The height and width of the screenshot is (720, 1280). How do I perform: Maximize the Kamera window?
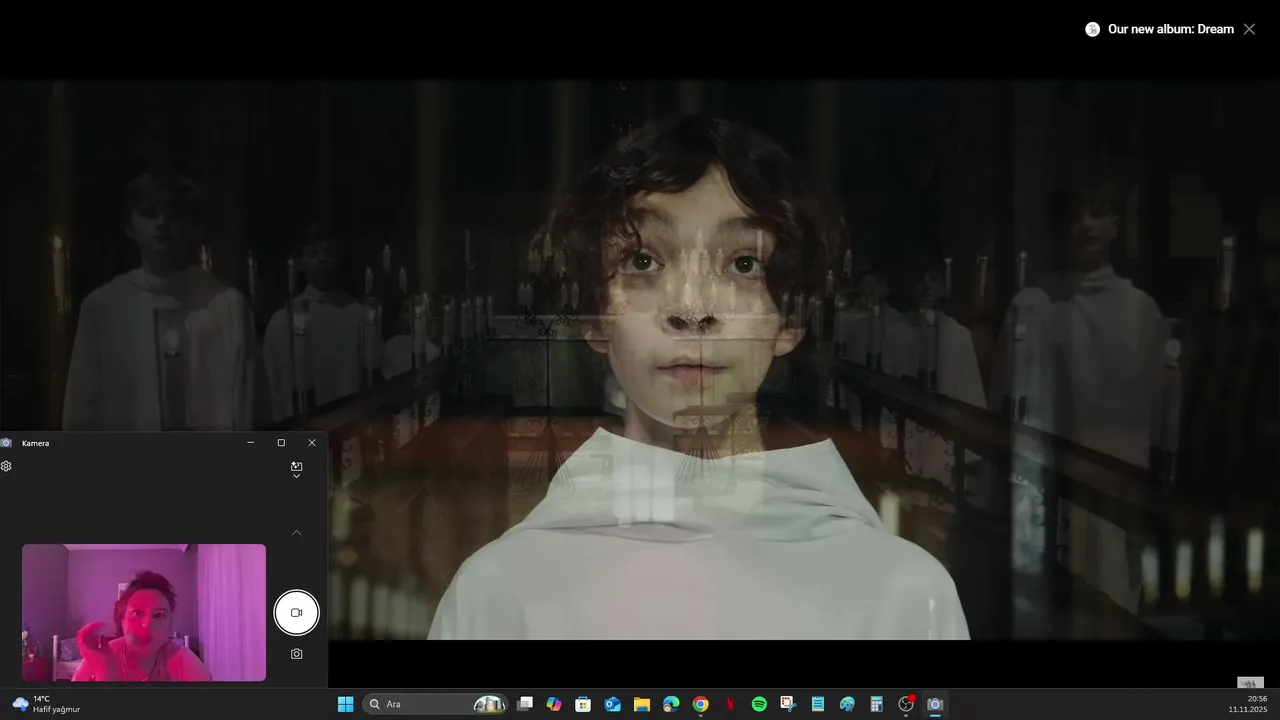click(281, 442)
